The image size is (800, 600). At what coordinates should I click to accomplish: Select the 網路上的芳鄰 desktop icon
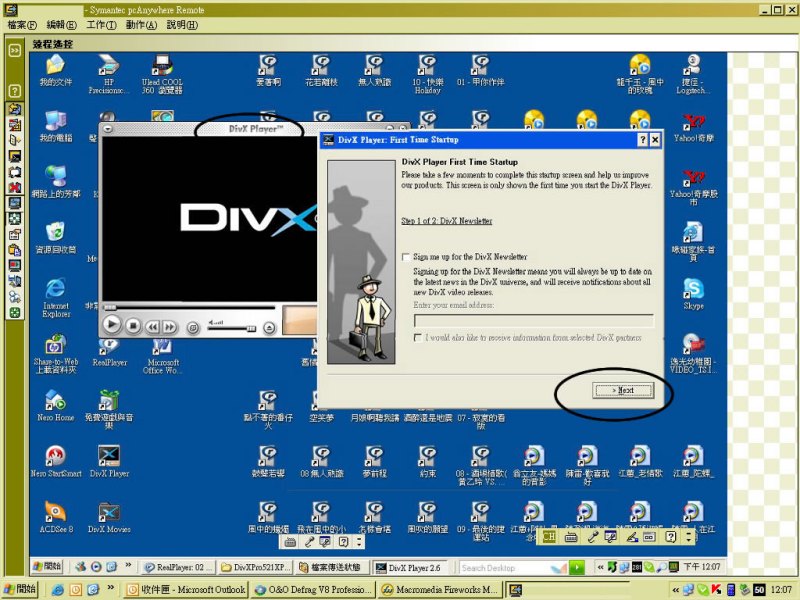pos(56,182)
